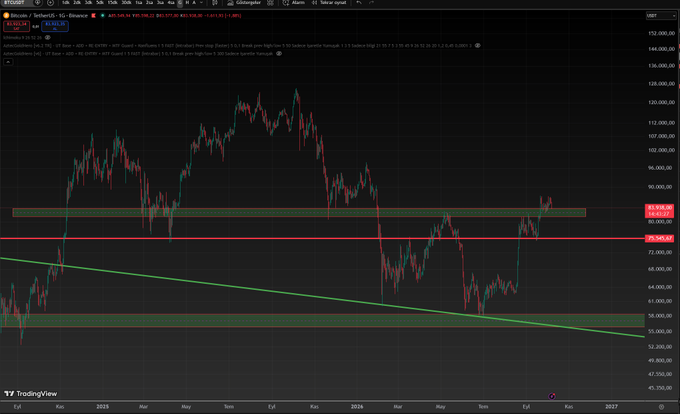Select the weekly H timeframe
This screenshot has width=680, height=414.
pyautogui.click(x=187, y=3)
